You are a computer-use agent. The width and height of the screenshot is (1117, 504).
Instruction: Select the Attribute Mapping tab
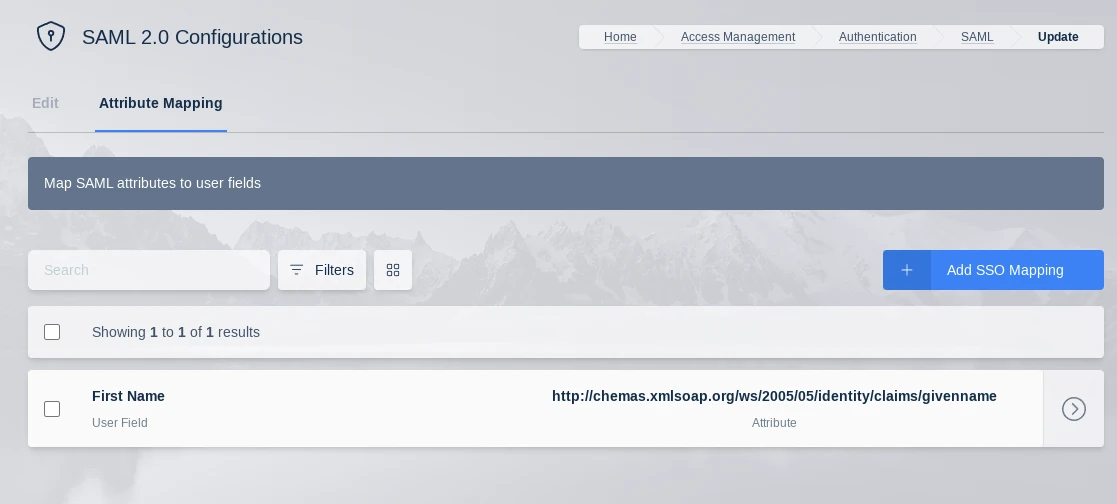pos(160,103)
